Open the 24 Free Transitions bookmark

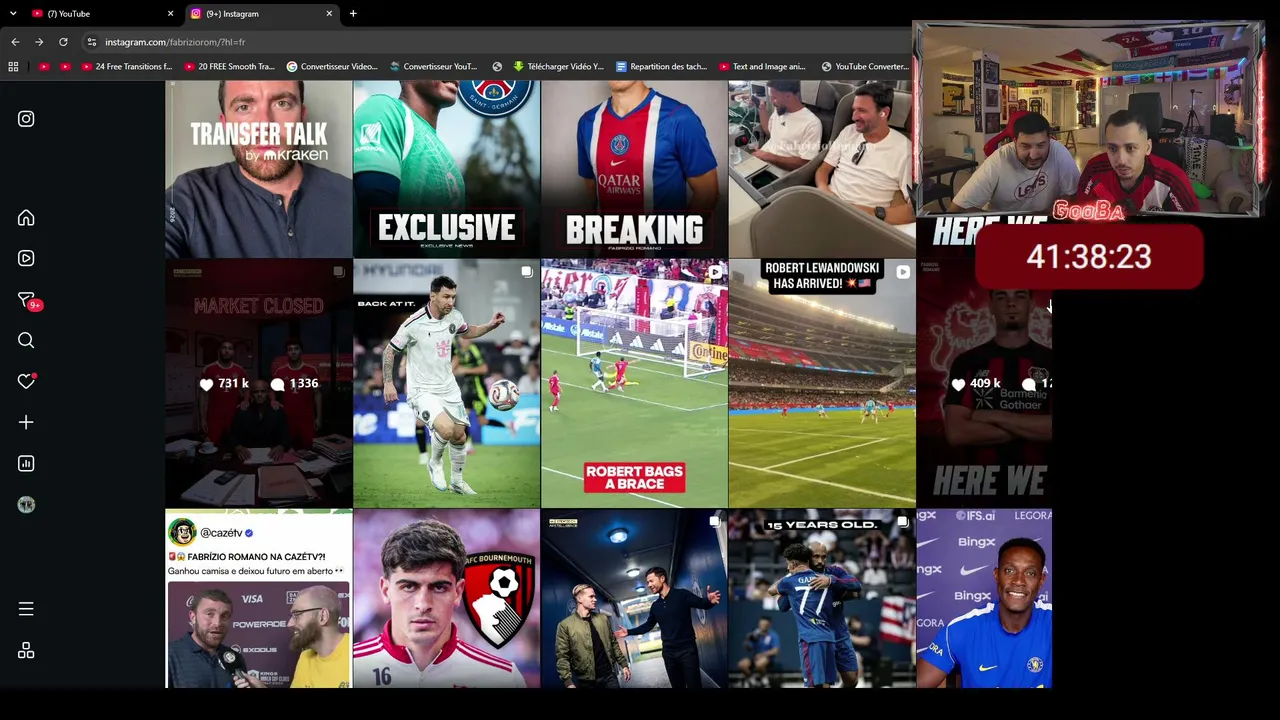[x=126, y=67]
